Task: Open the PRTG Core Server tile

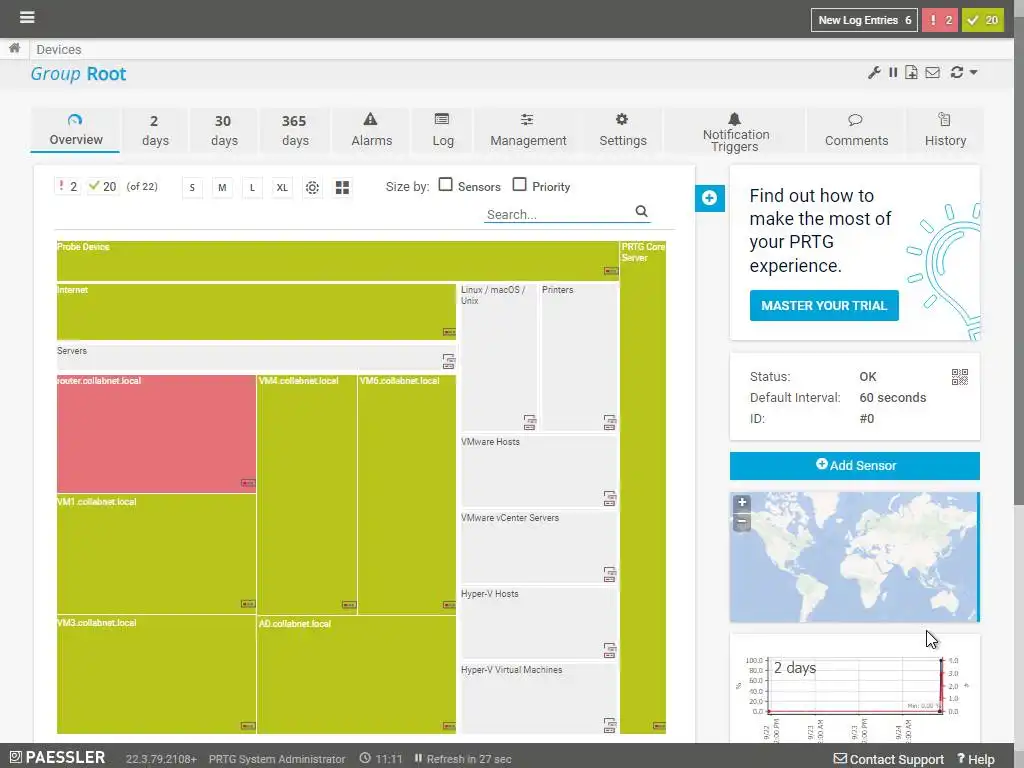Action: [643, 487]
